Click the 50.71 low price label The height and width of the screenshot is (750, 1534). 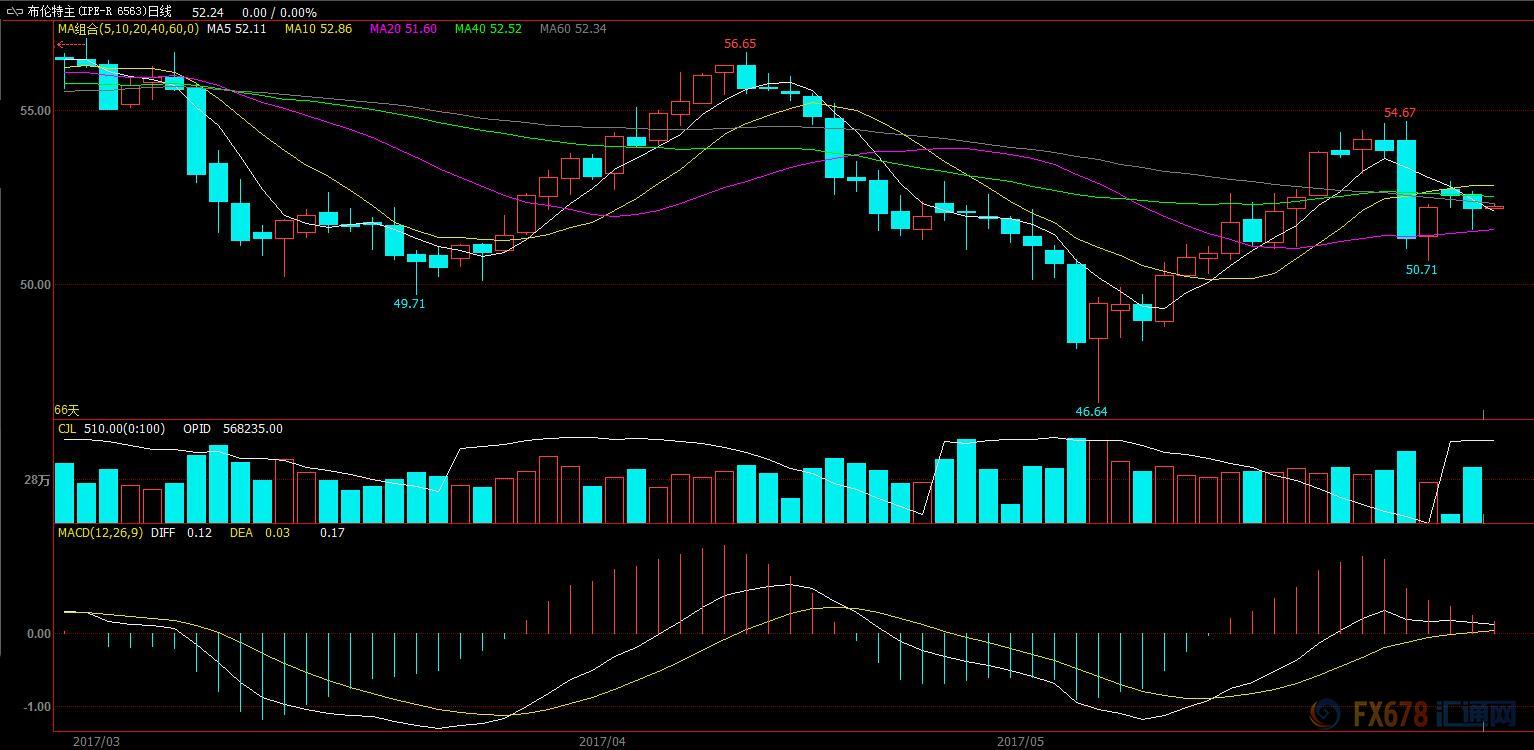(x=1421, y=269)
